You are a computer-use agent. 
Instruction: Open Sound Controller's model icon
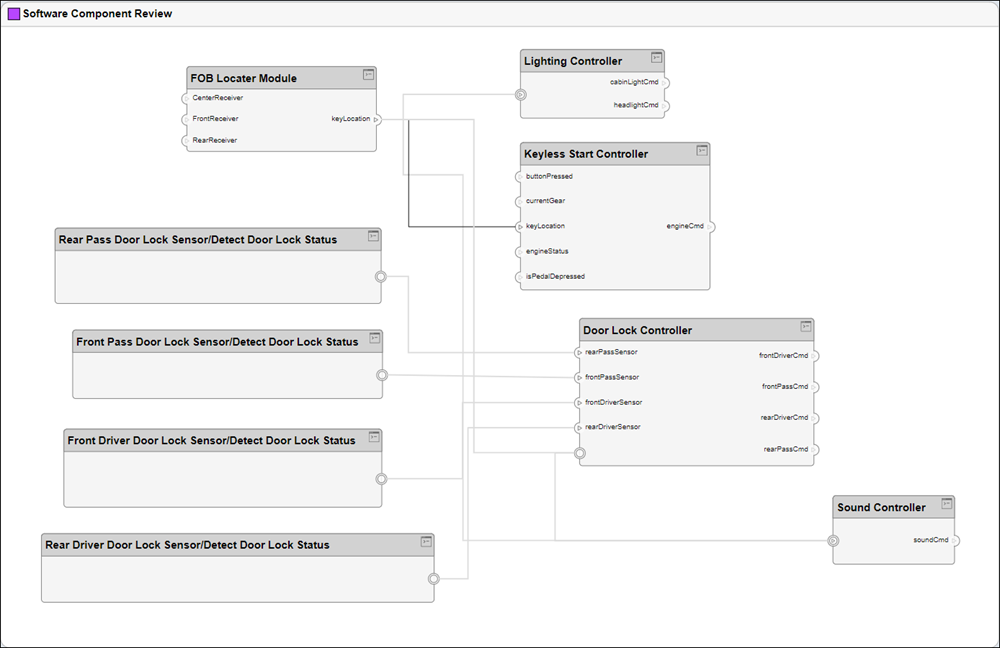946,506
